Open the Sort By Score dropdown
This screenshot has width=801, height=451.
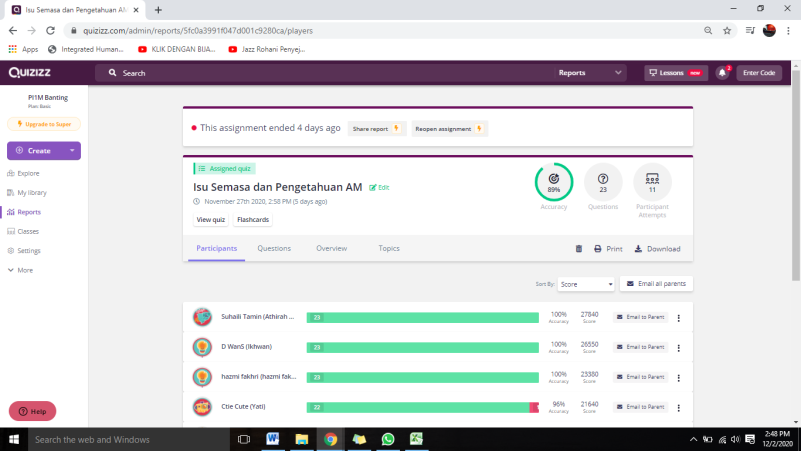[586, 284]
